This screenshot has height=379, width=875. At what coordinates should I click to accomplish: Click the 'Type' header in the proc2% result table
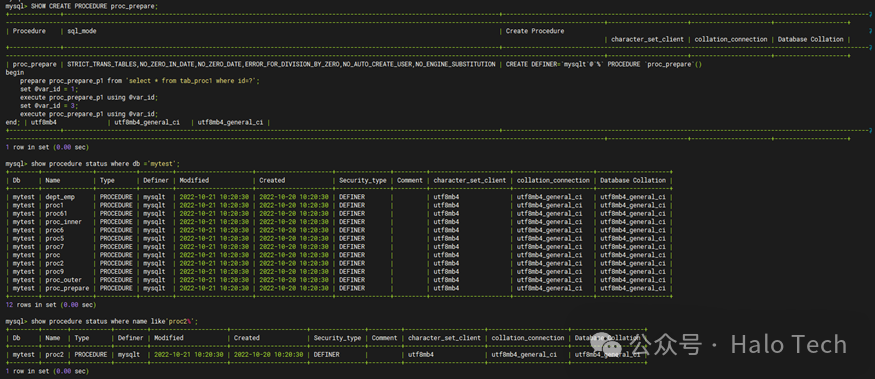tap(82, 338)
